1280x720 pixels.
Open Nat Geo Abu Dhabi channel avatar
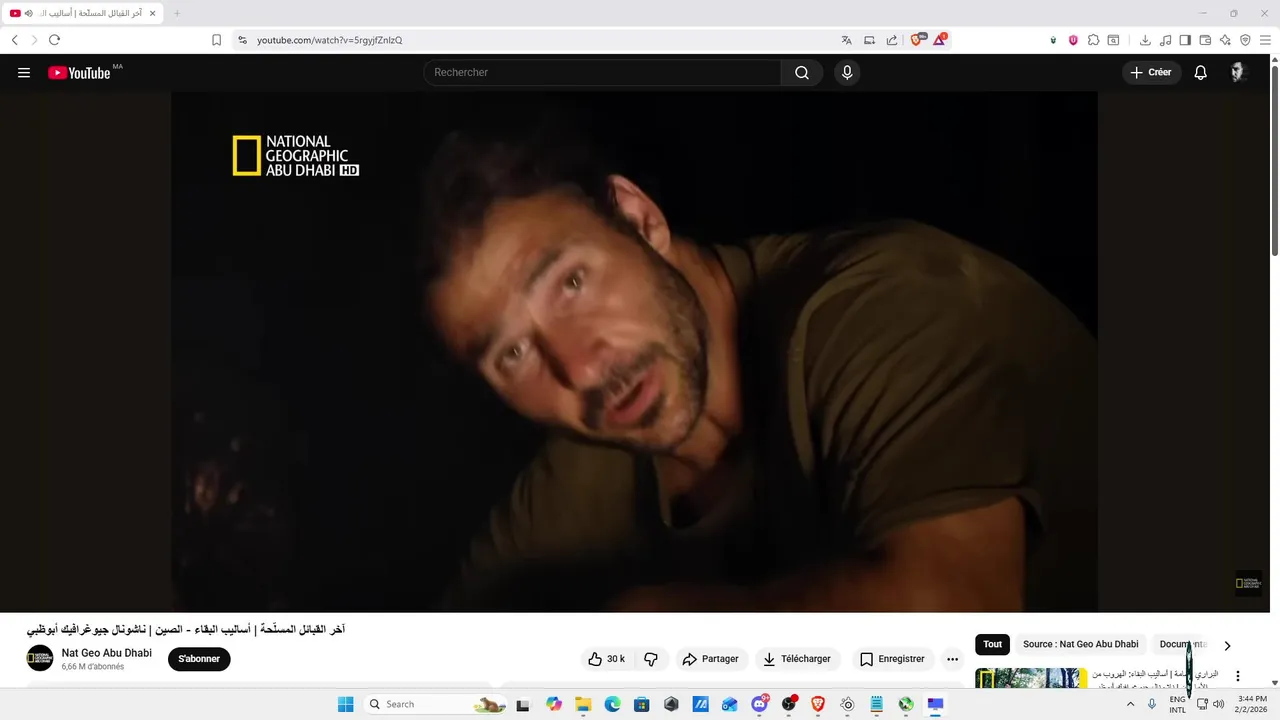40,658
